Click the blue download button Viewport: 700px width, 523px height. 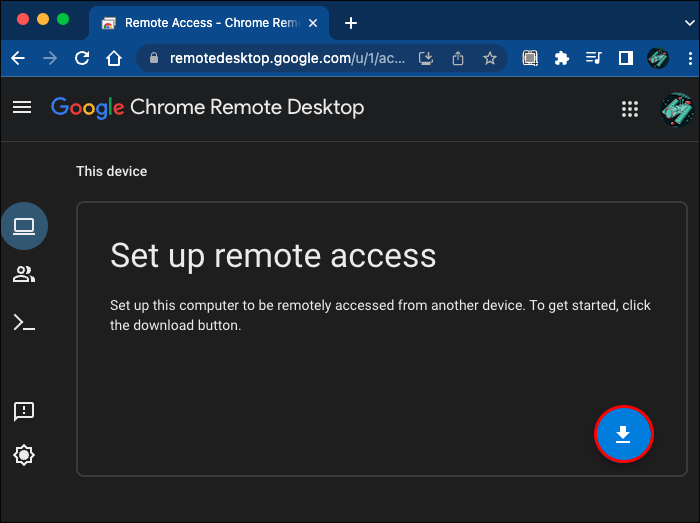pos(623,434)
